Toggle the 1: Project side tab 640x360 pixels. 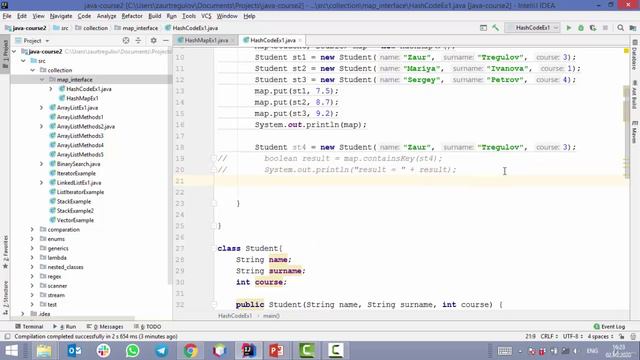(5, 54)
